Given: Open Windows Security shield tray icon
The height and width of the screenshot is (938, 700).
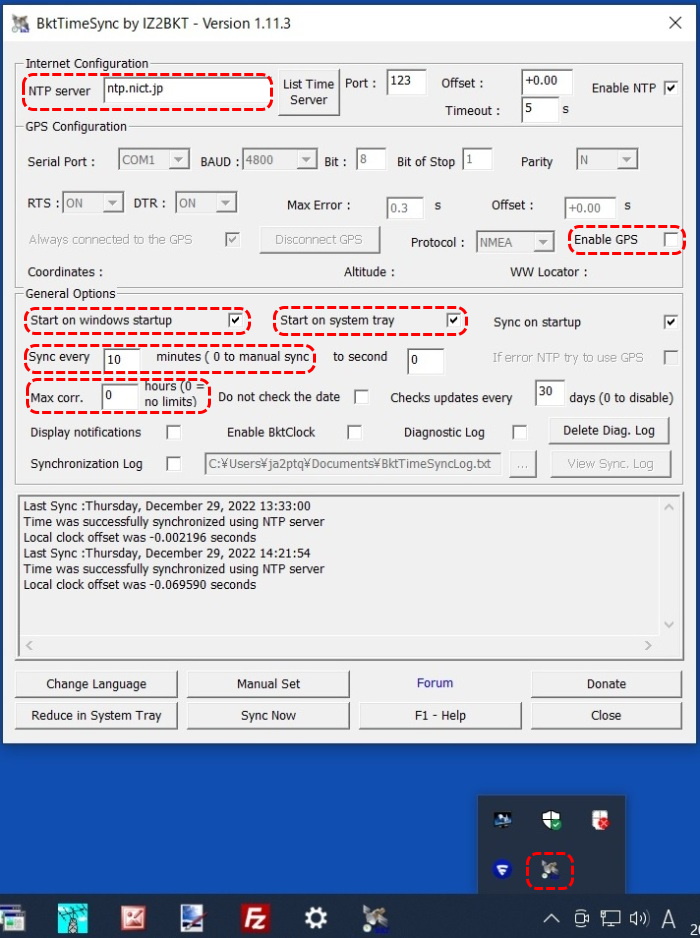Looking at the screenshot, I should coord(550,819).
